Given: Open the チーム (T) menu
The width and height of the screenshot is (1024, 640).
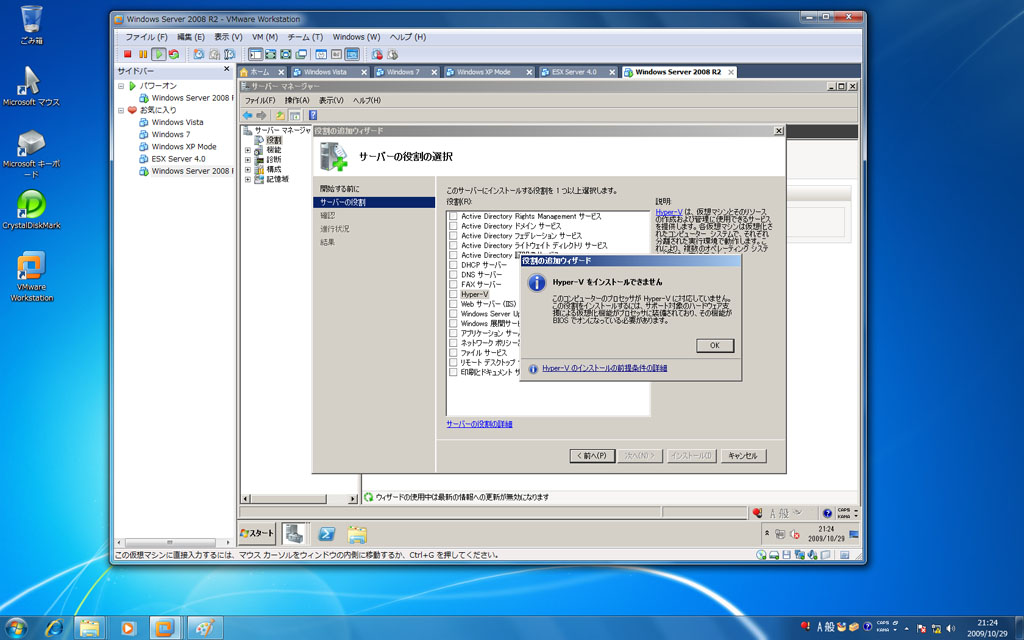Looking at the screenshot, I should click(305, 37).
